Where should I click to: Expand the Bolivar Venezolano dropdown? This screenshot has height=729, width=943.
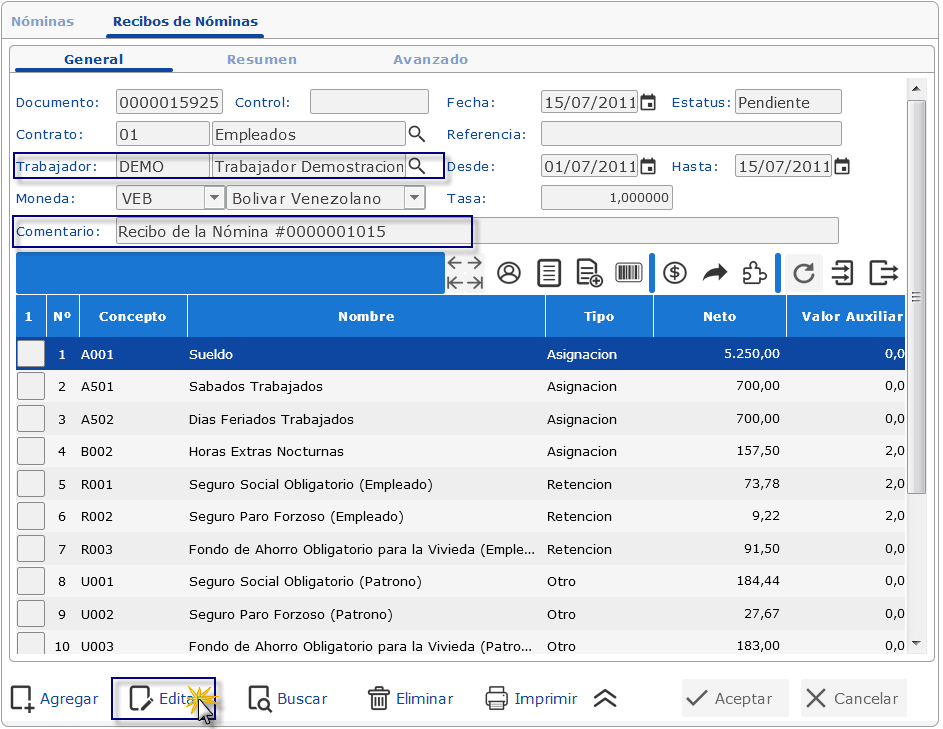pyautogui.click(x=415, y=198)
